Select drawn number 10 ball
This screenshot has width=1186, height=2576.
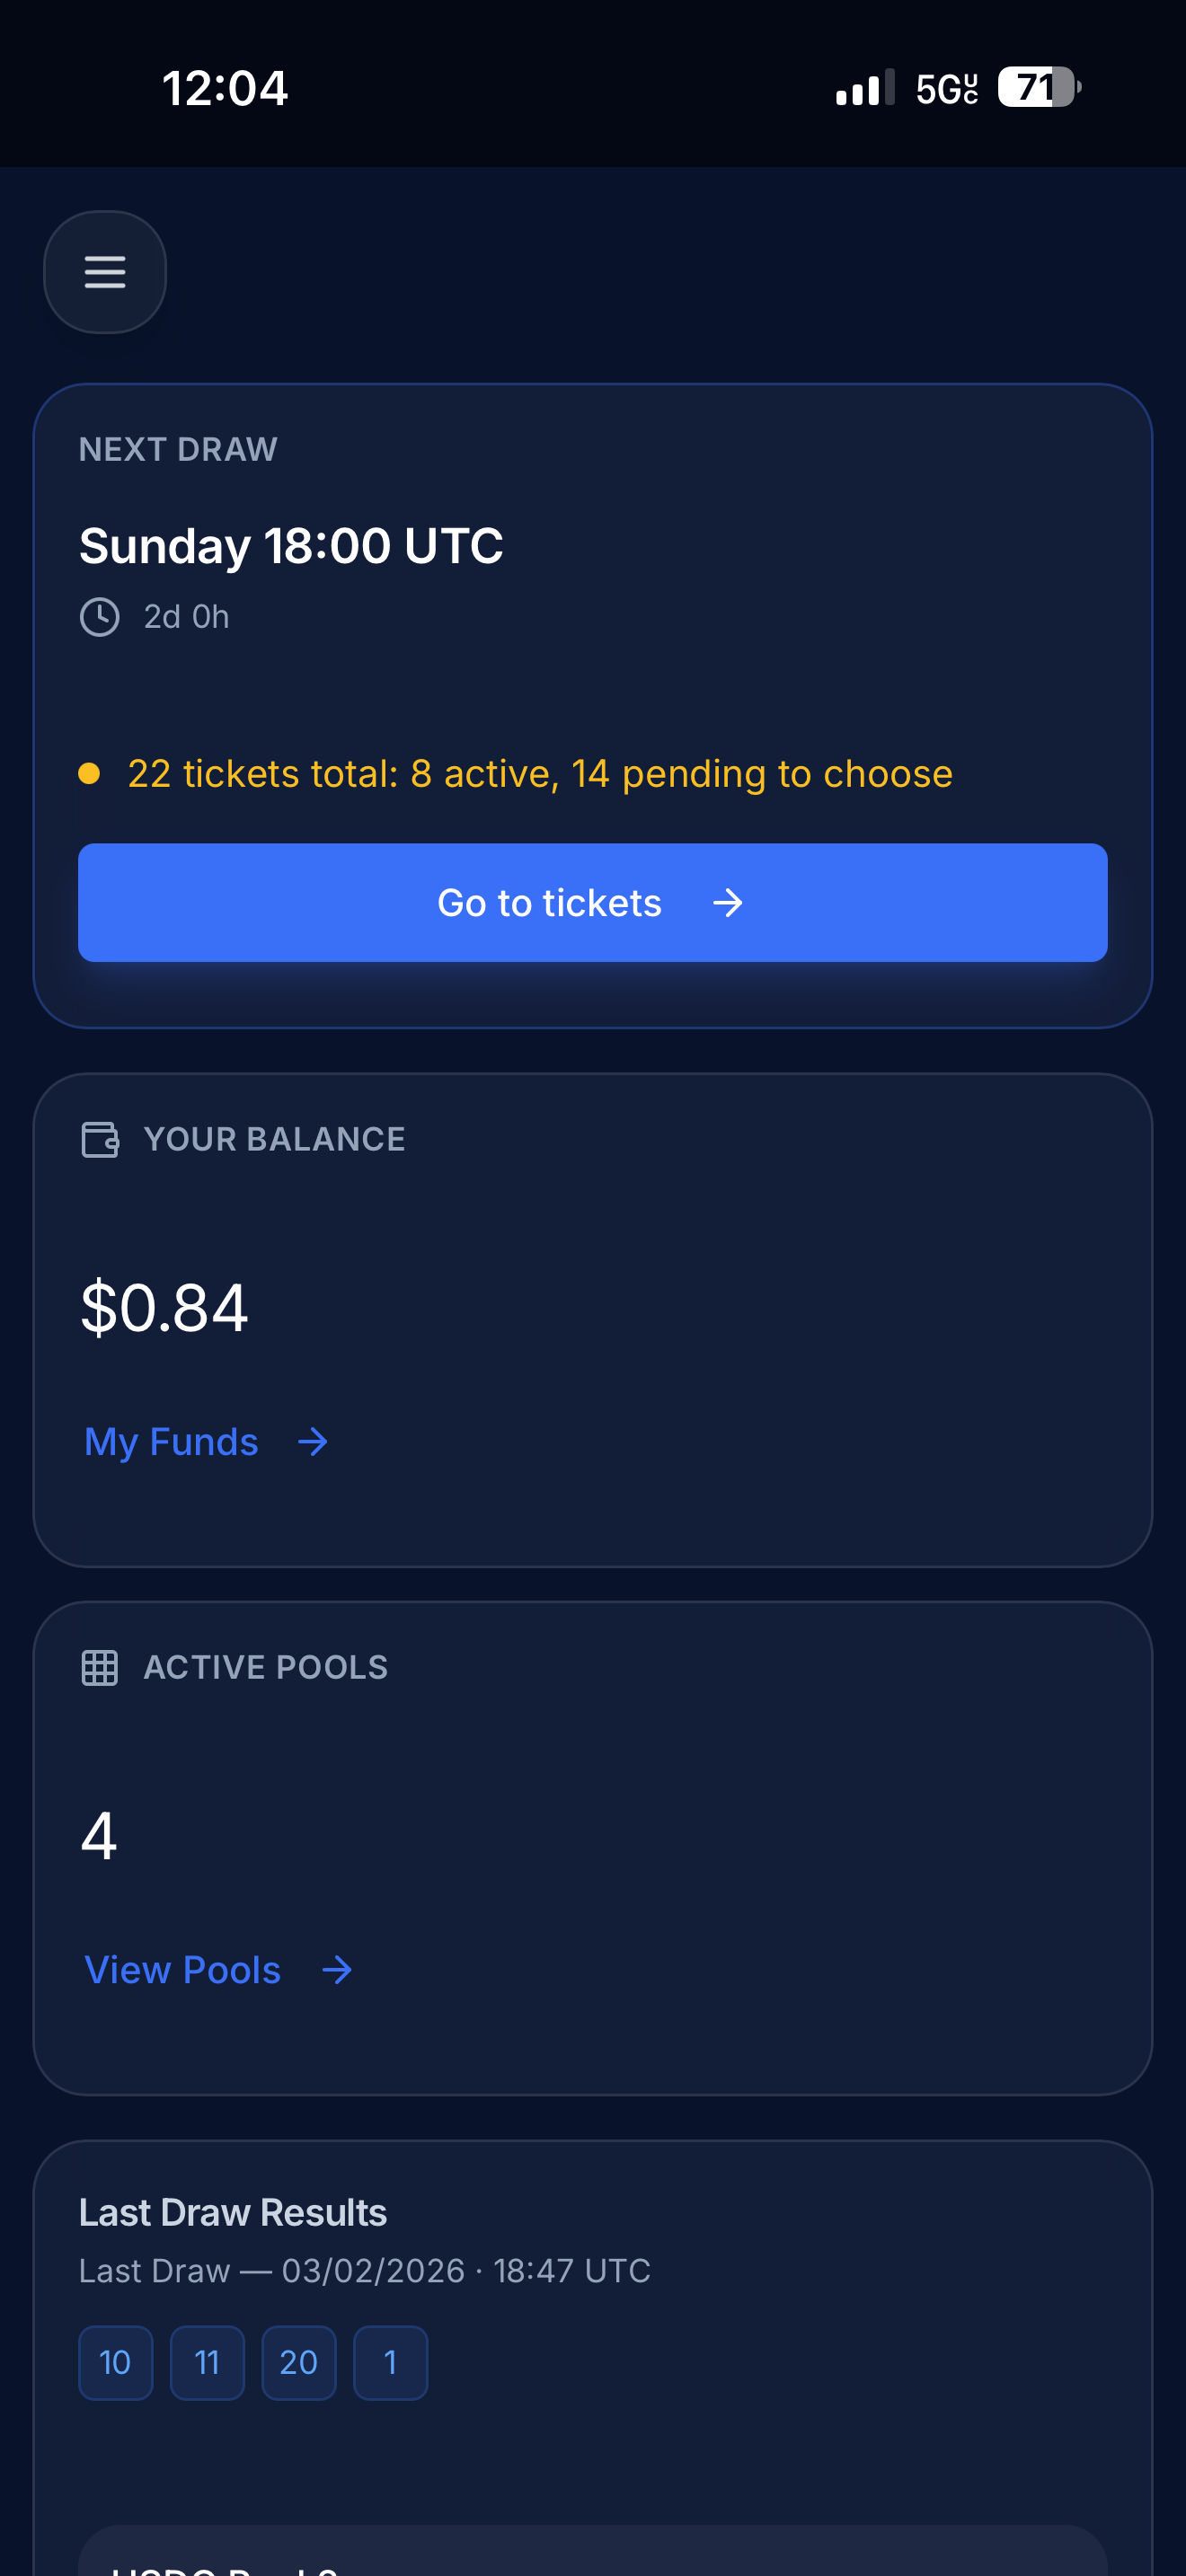coord(116,2362)
